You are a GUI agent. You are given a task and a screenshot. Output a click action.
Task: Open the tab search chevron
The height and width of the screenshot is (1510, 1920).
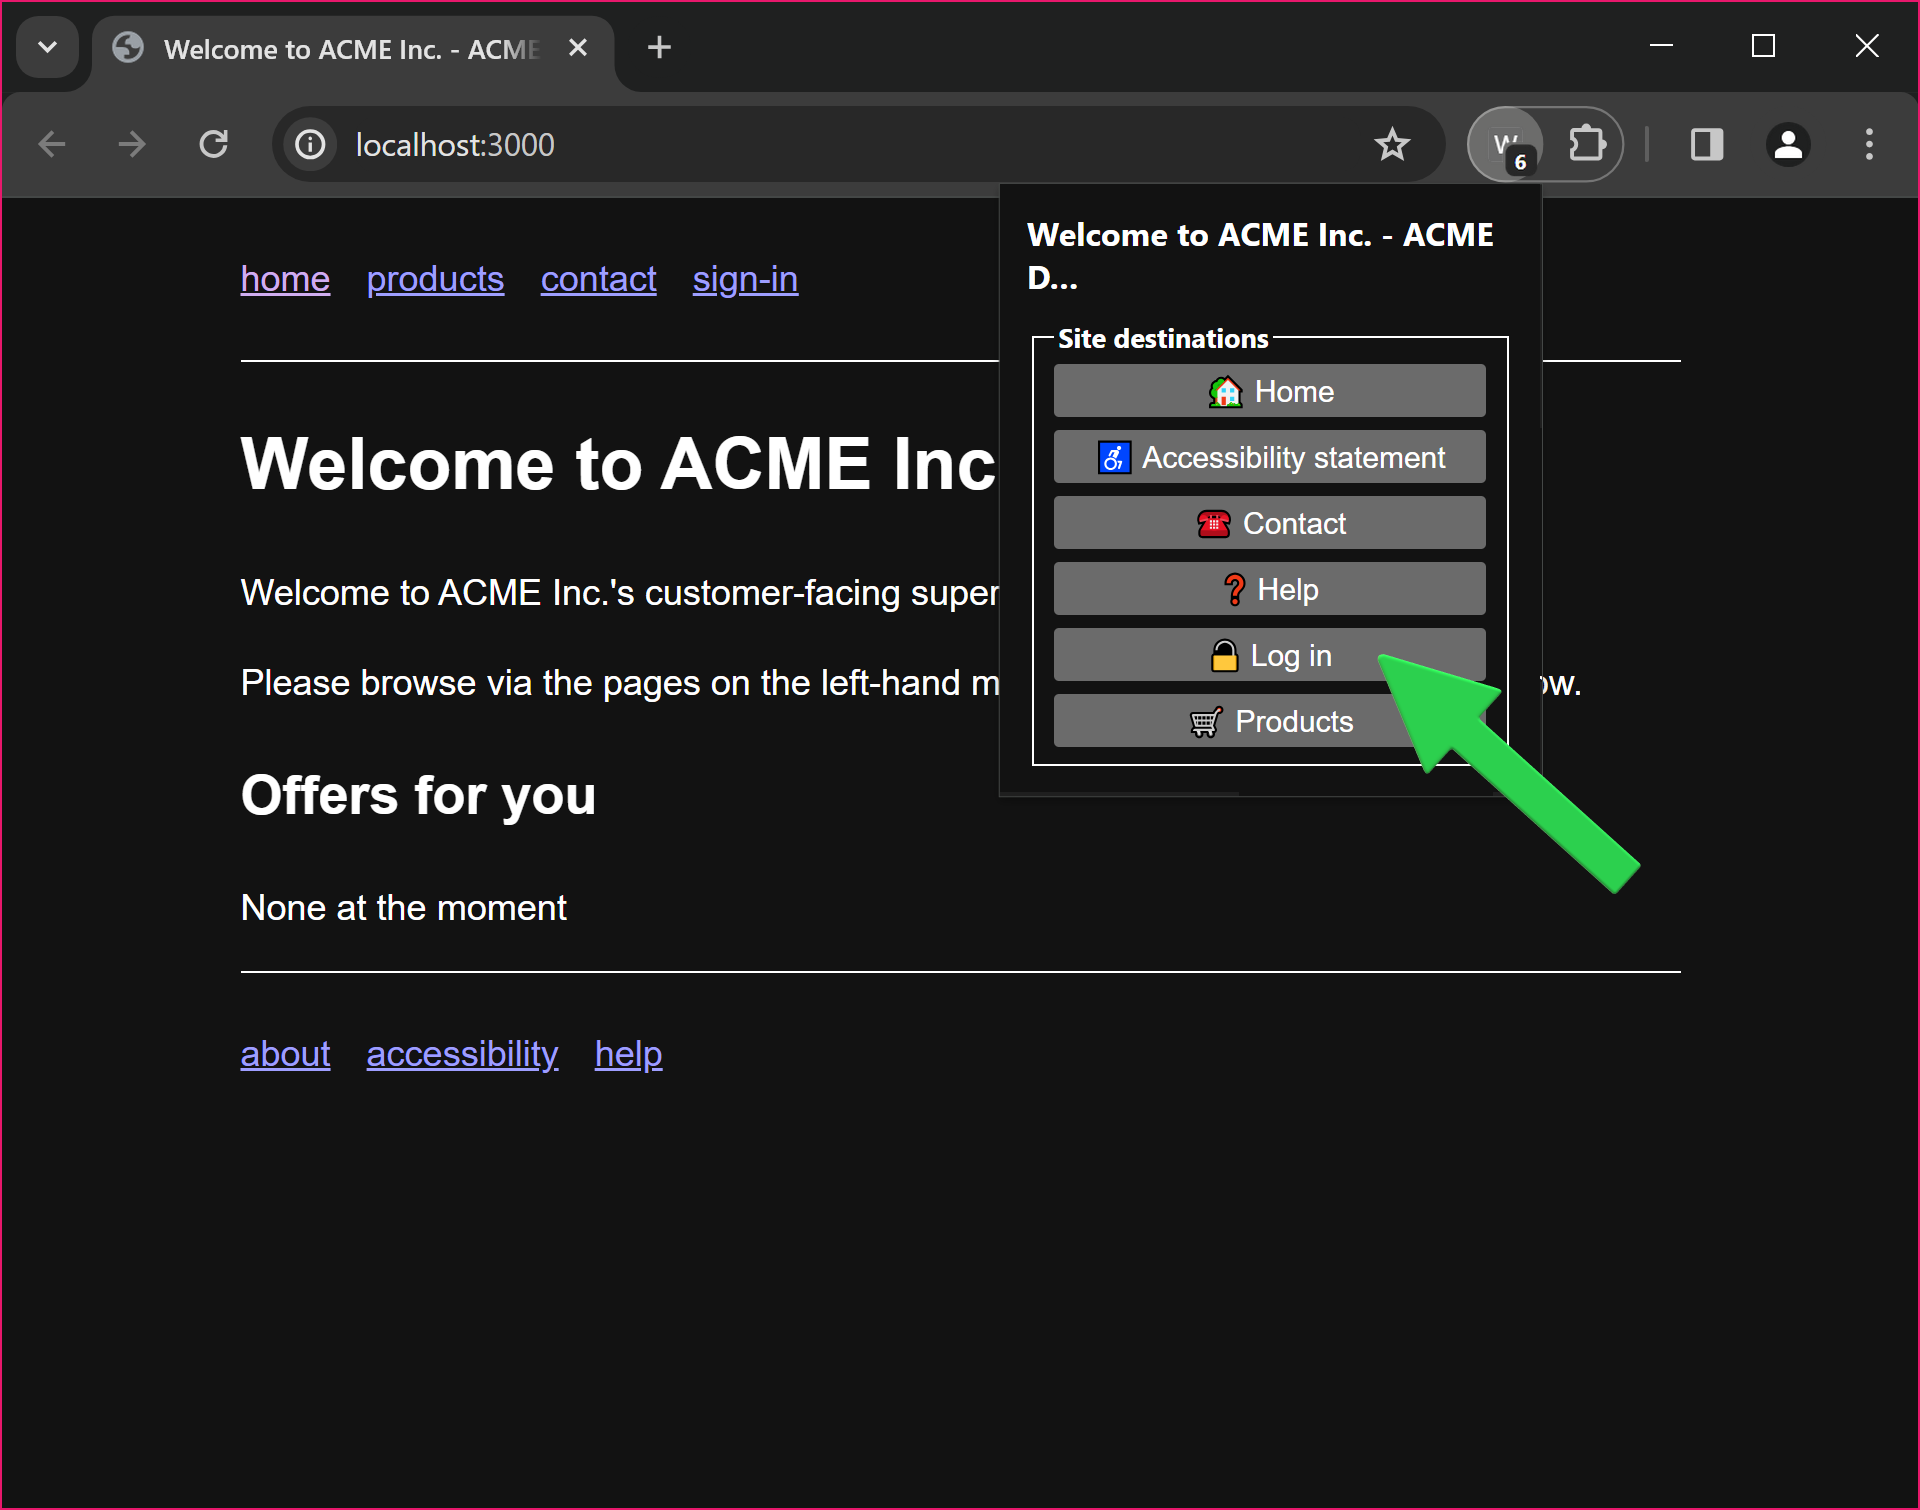coord(47,47)
